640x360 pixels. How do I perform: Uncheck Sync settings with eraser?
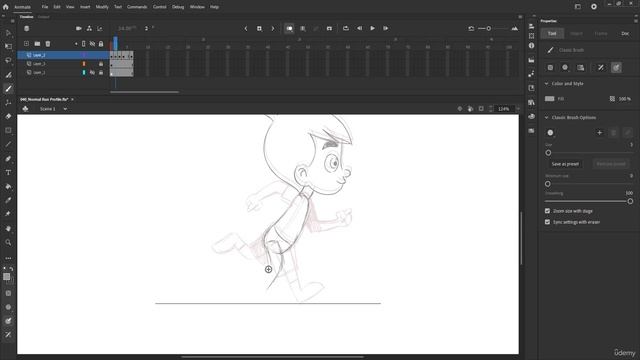coord(547,222)
